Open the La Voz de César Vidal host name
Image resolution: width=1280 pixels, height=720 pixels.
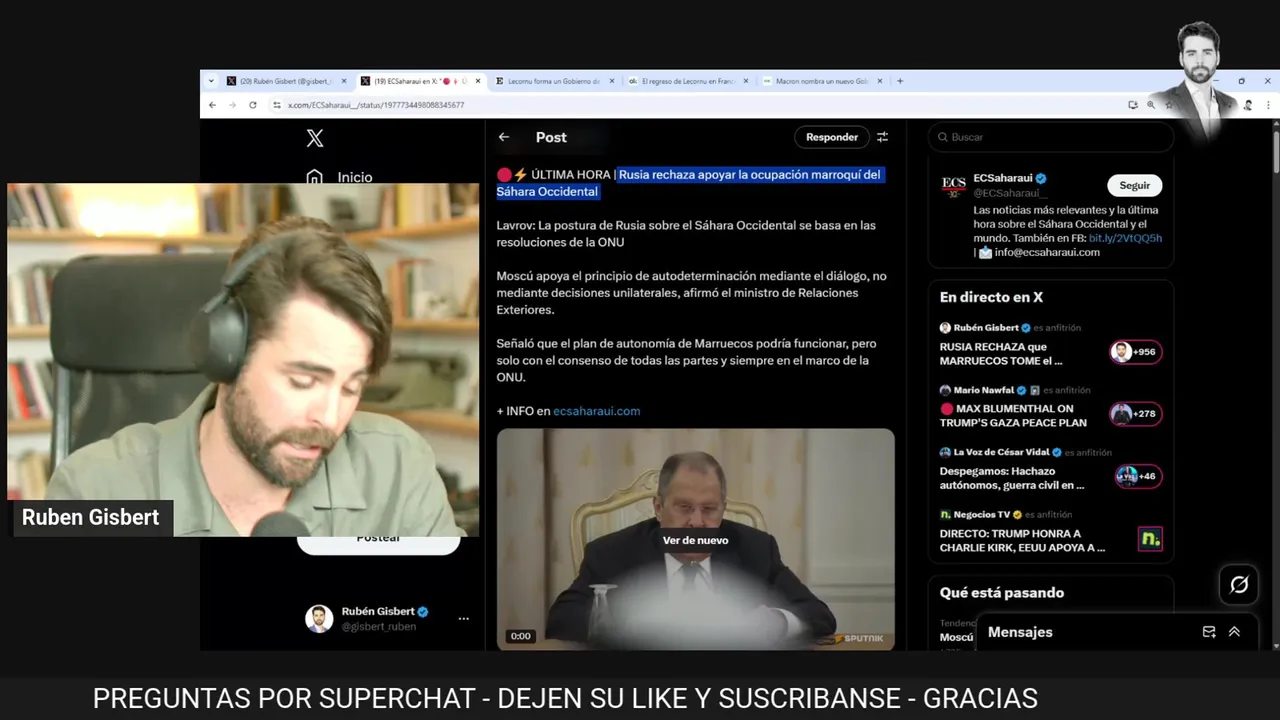click(1000, 452)
